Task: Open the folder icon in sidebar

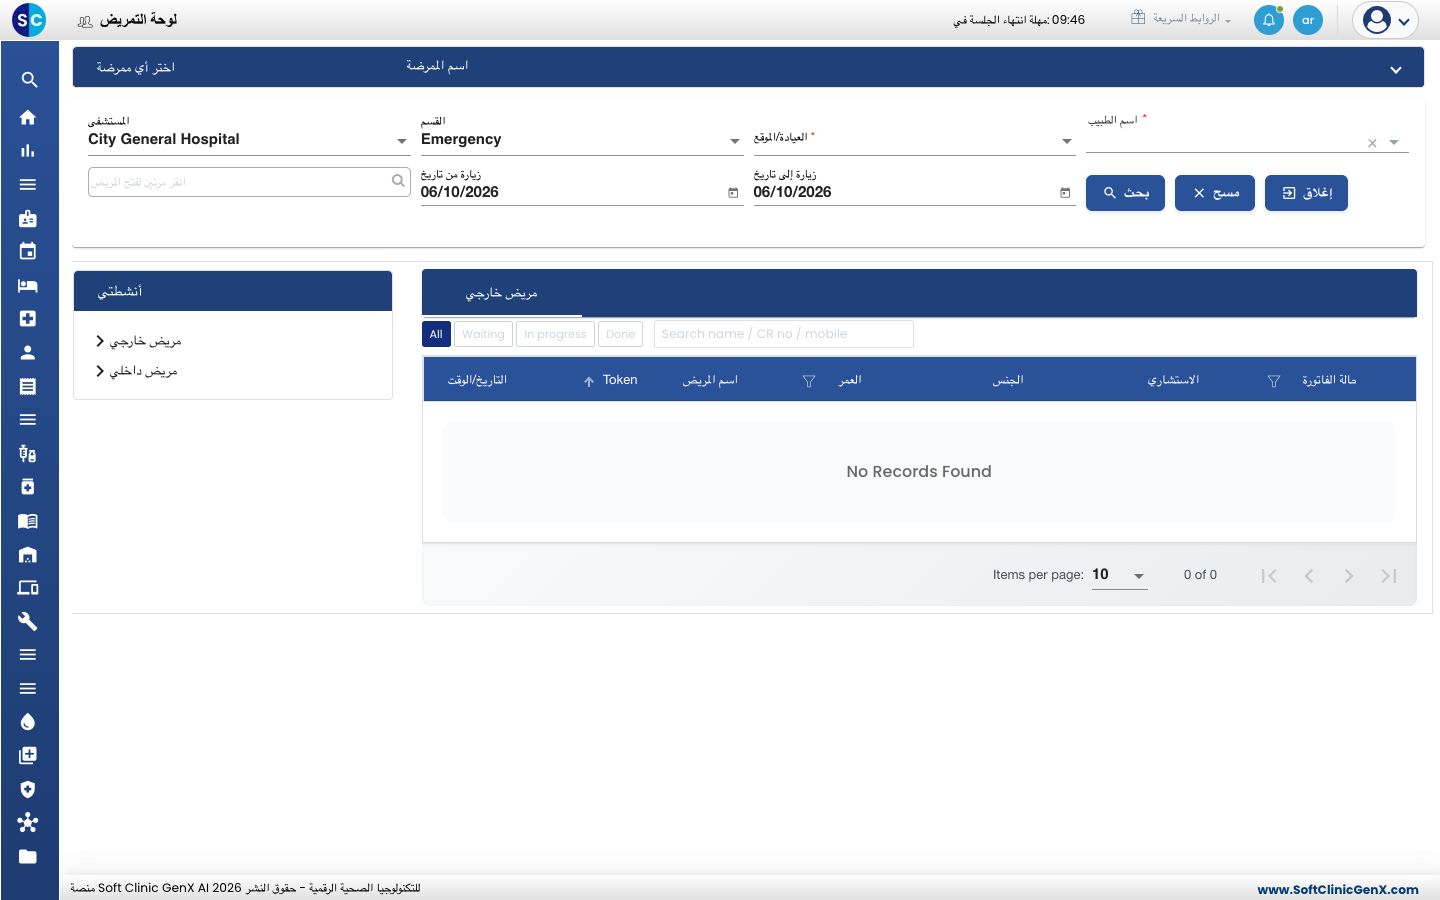Action: (x=28, y=856)
